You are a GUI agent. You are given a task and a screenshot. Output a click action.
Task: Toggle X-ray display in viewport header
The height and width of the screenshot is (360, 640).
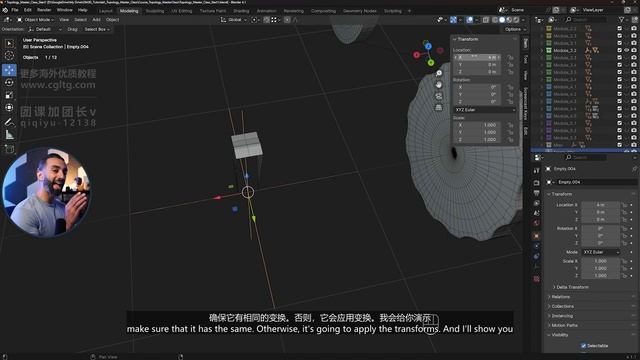click(x=486, y=20)
